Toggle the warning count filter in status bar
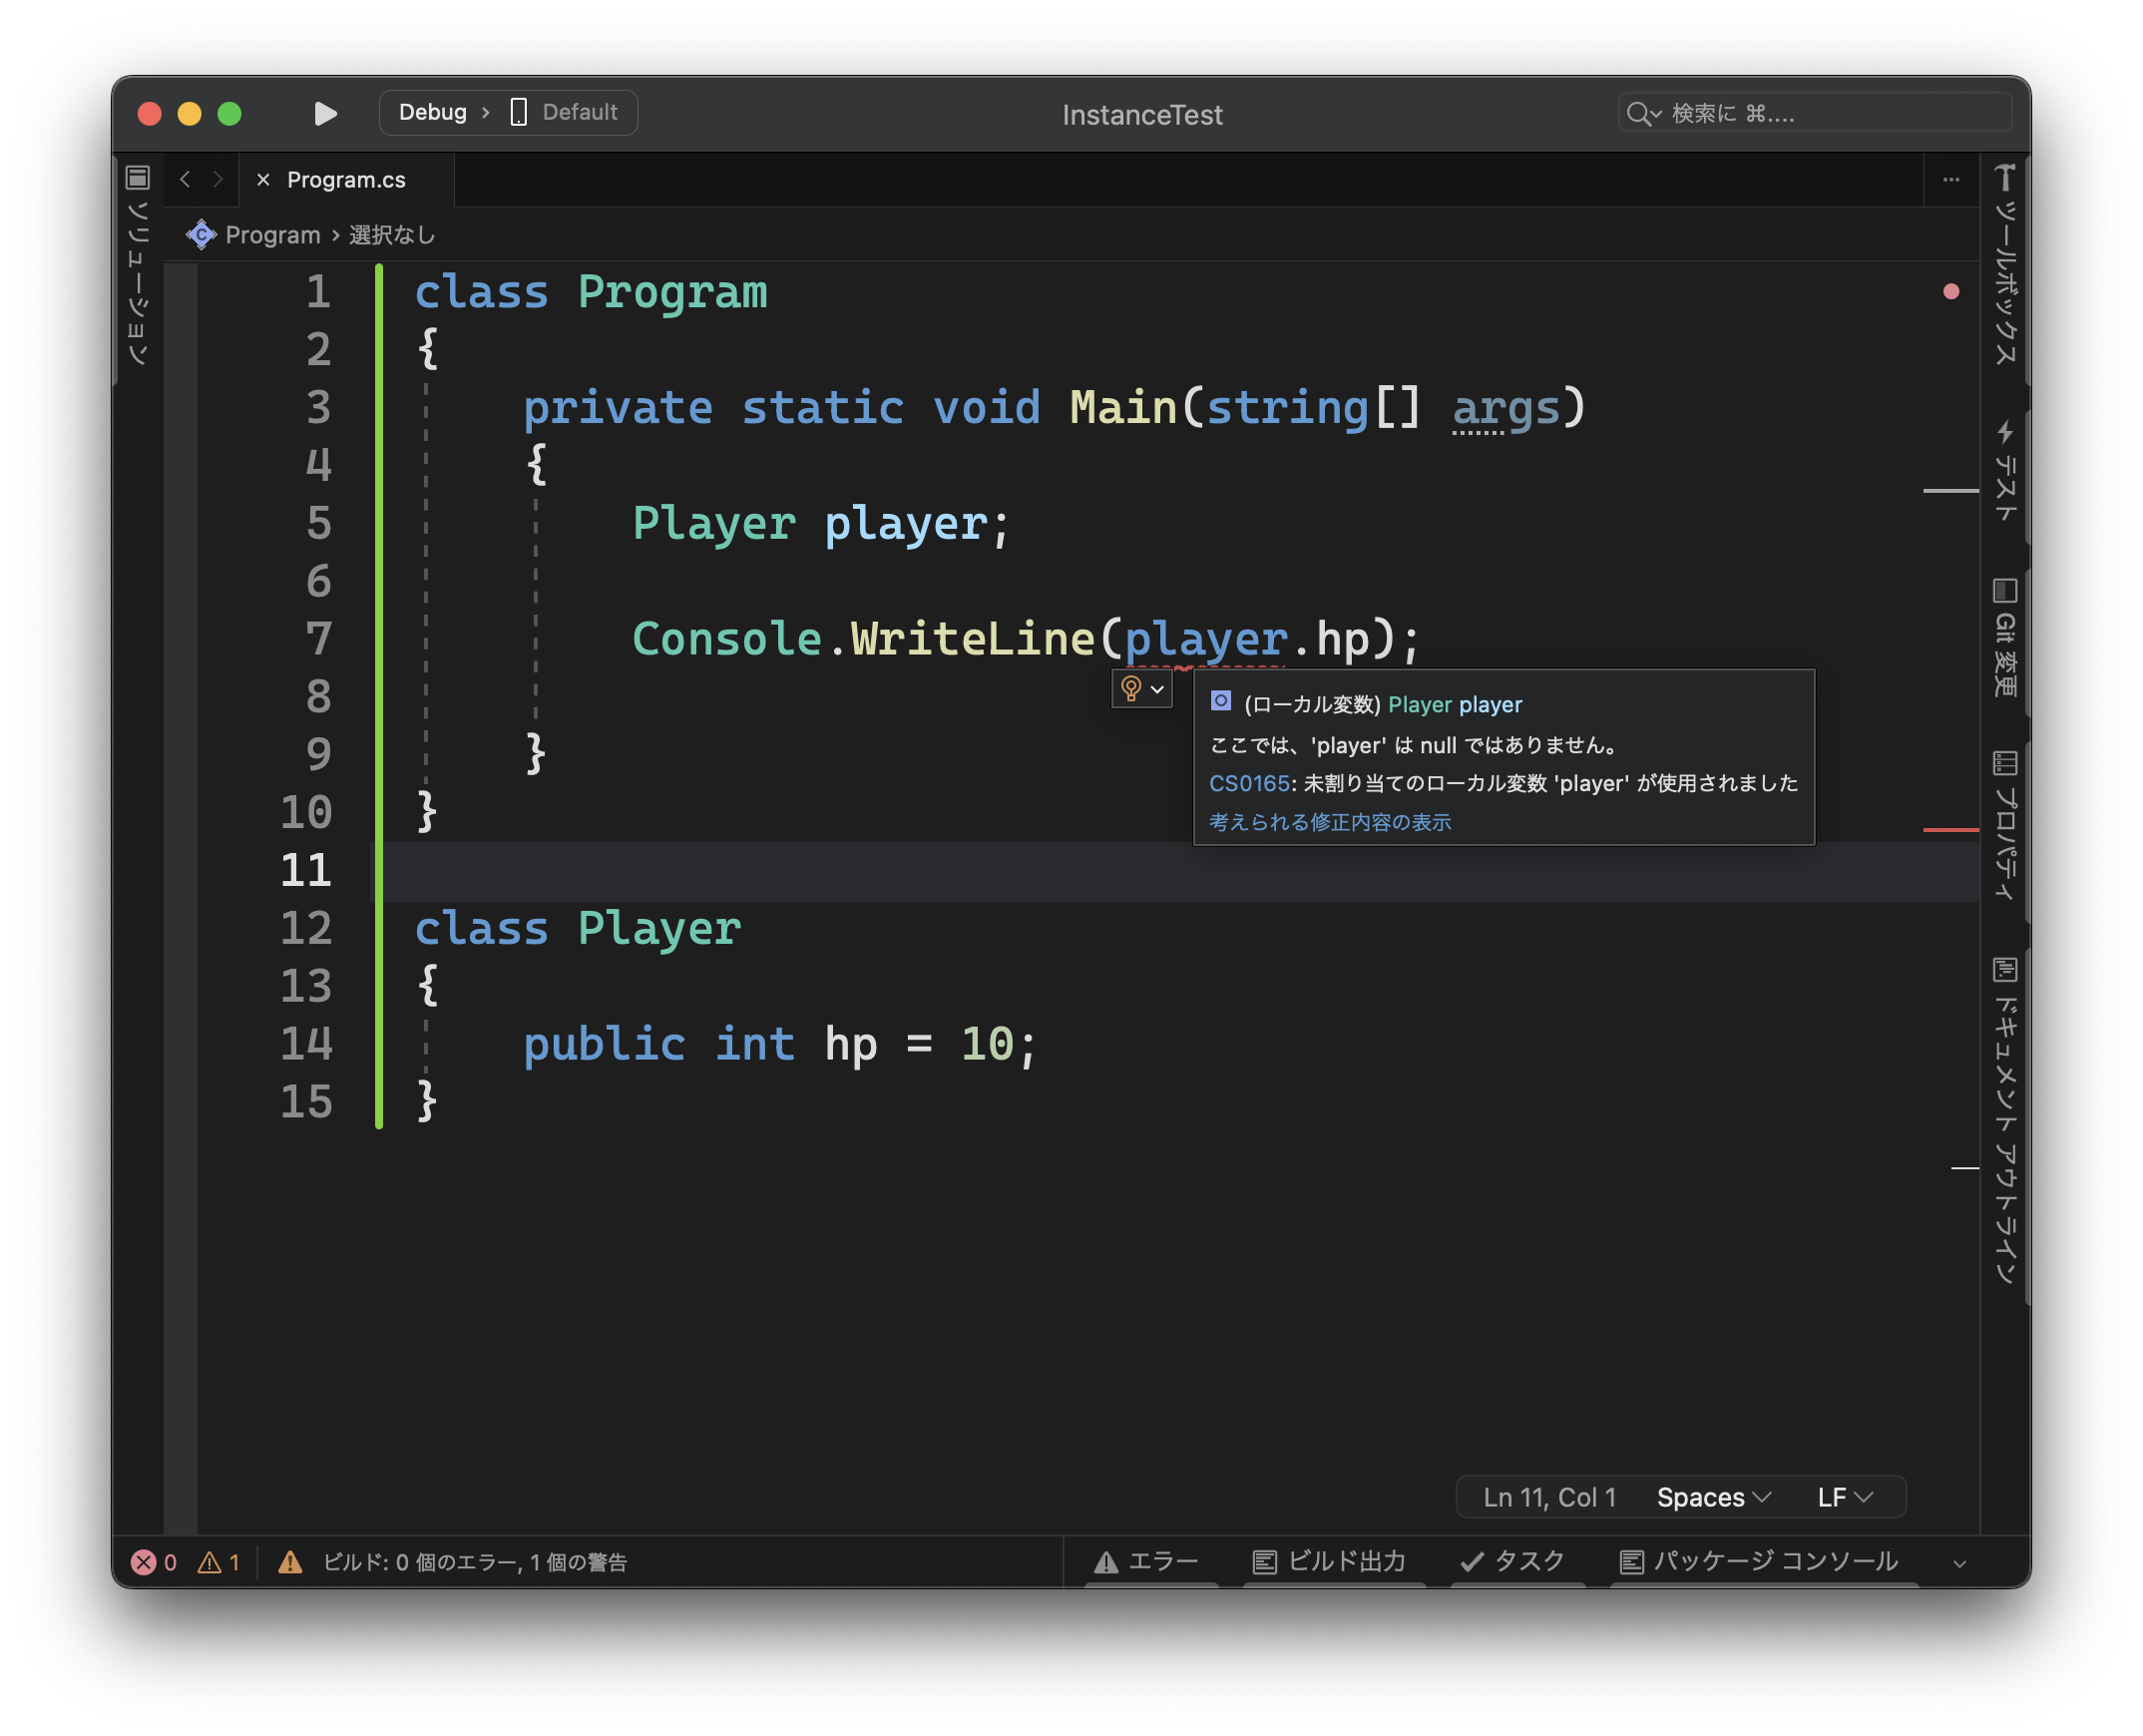 click(x=220, y=1561)
